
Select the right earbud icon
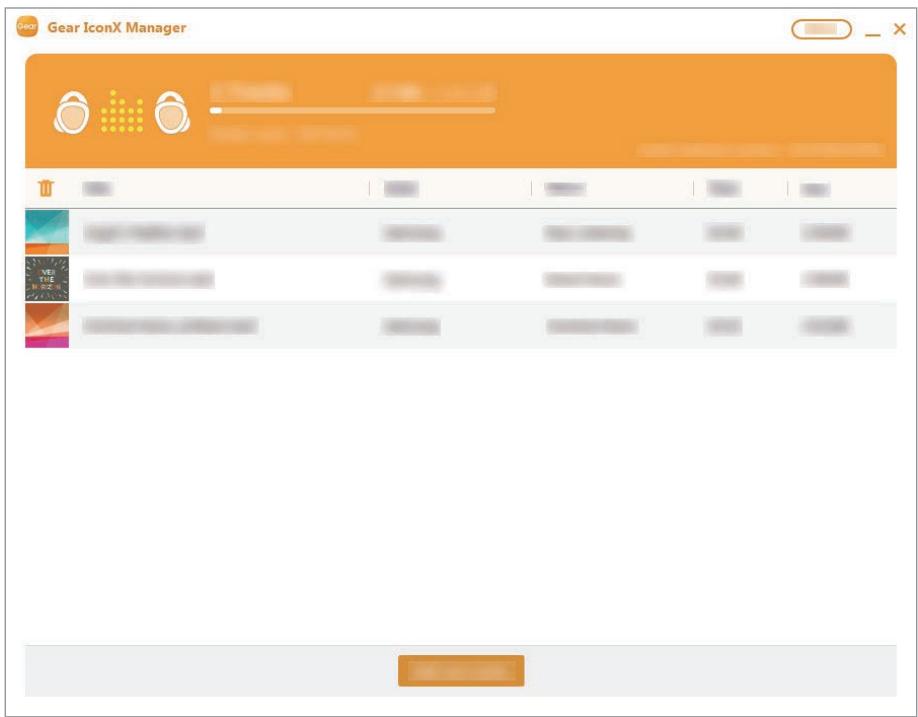172,112
